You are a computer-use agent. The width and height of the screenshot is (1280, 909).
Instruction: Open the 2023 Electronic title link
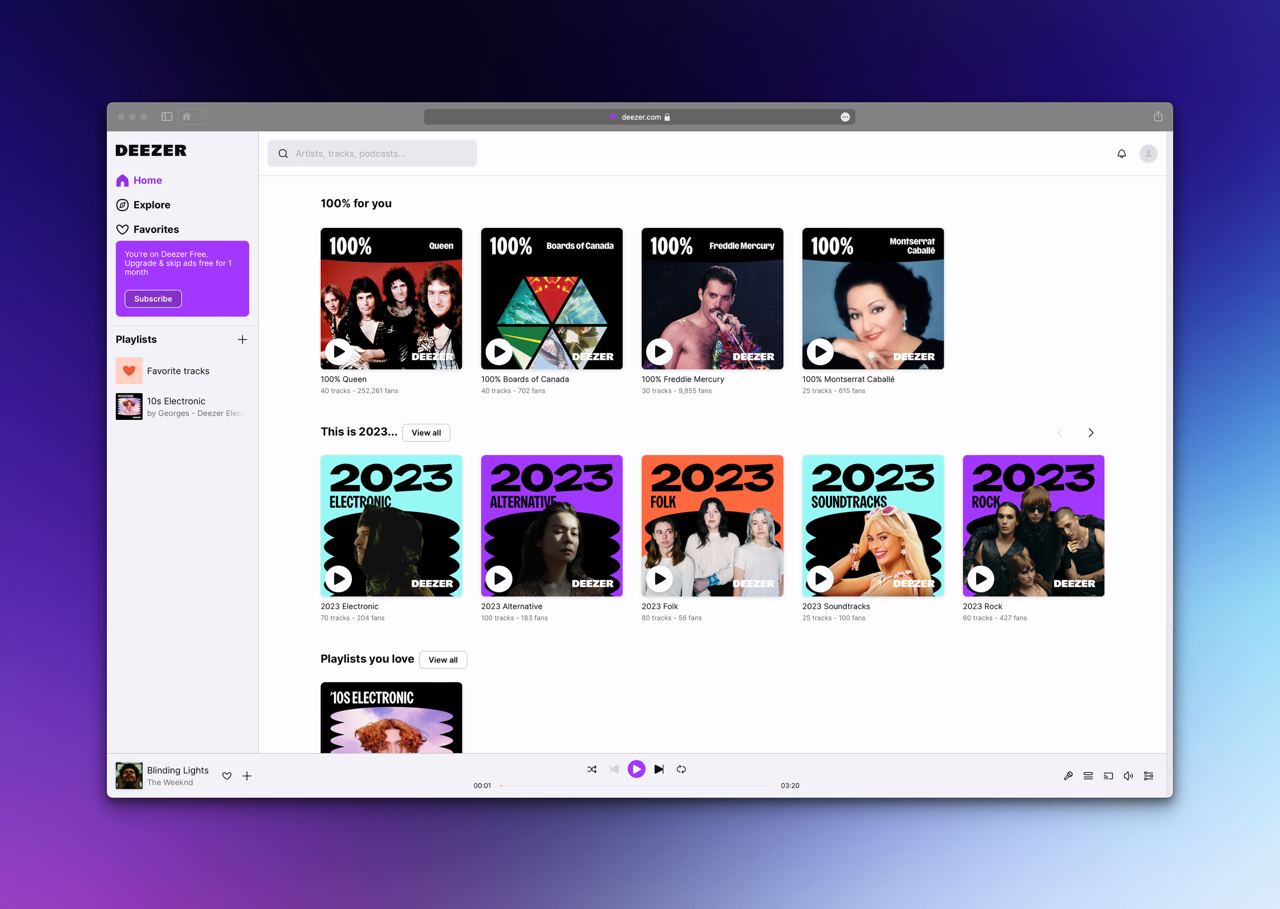(x=350, y=606)
